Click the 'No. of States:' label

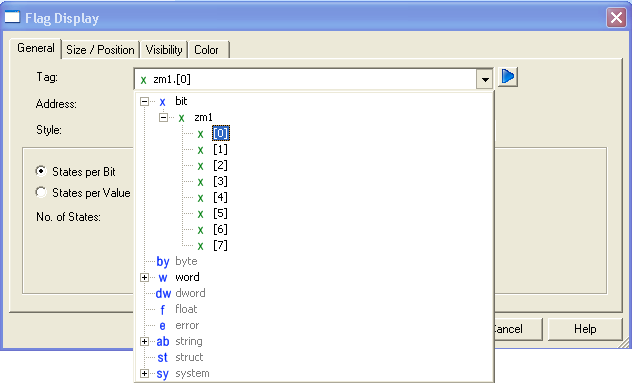pos(69,217)
